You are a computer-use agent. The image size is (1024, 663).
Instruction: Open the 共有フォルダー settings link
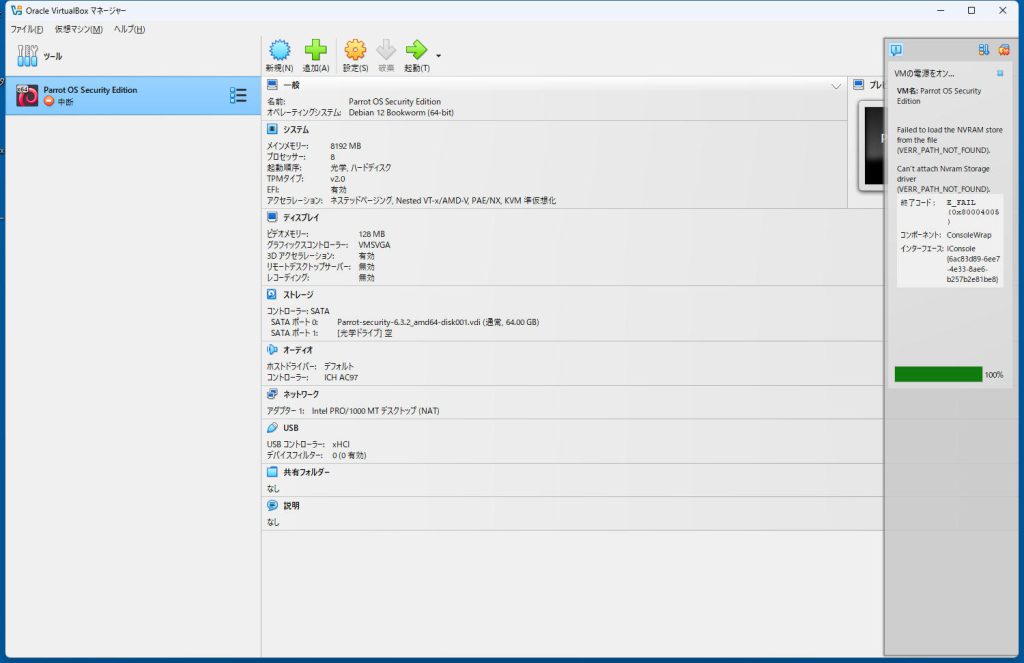[x=306, y=472]
